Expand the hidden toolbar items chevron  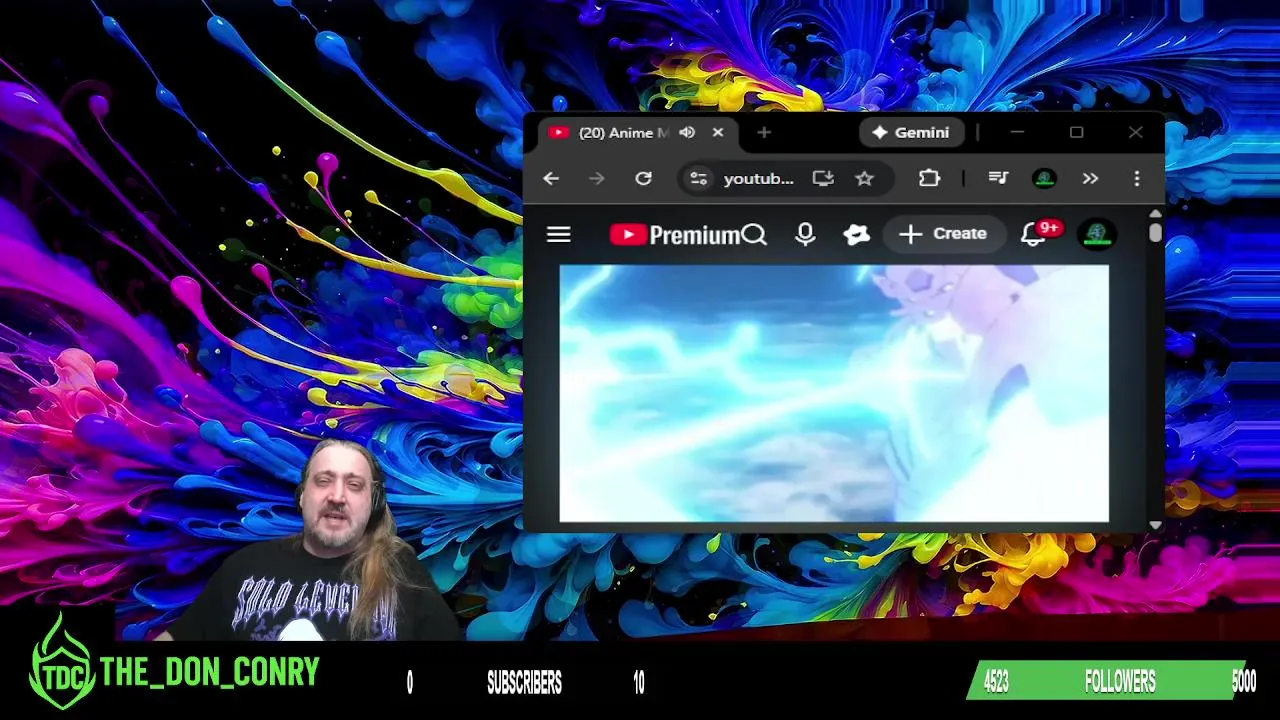[x=1090, y=178]
